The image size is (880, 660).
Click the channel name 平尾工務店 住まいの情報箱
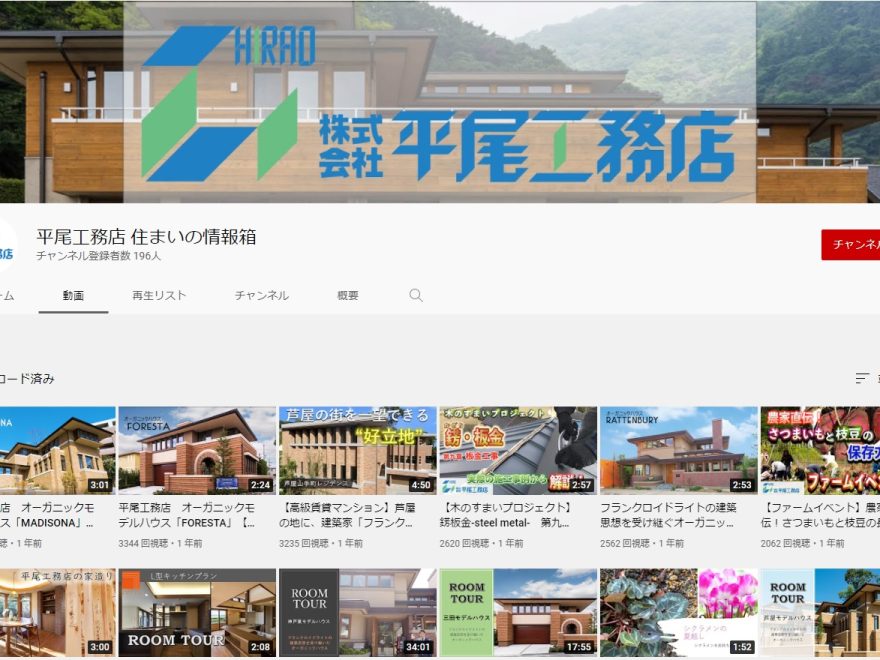pos(146,236)
